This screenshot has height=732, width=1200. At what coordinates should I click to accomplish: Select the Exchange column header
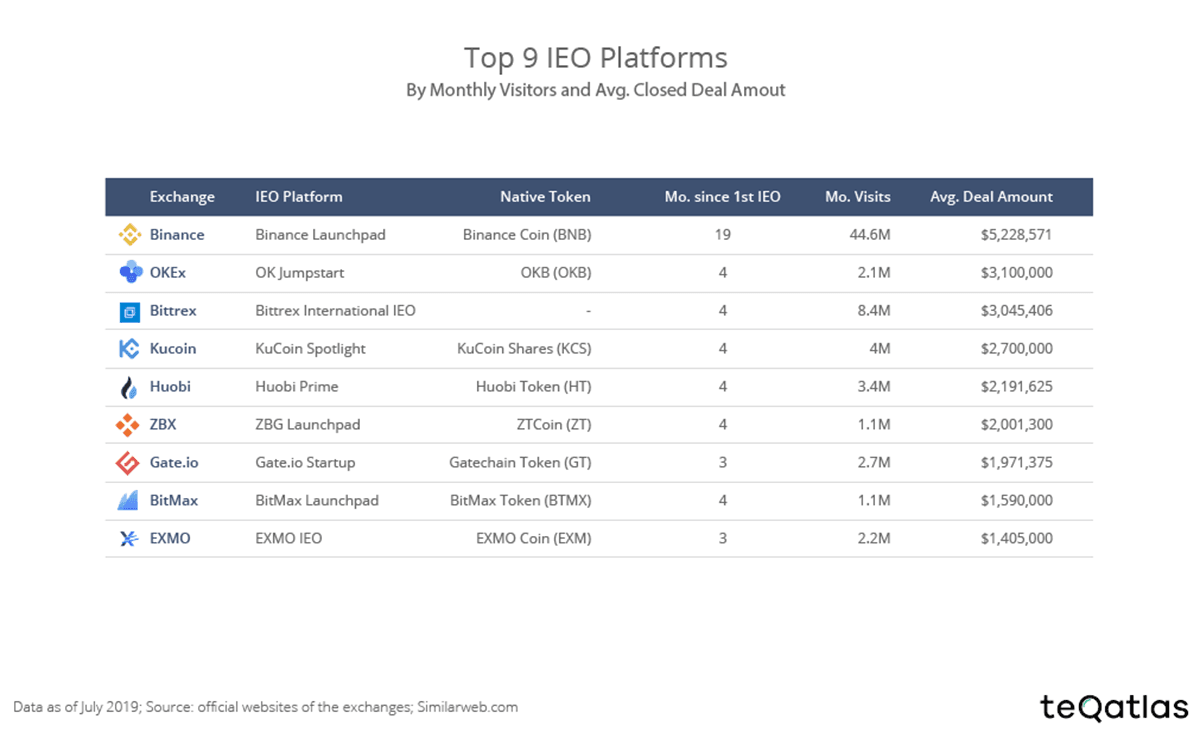[182, 197]
